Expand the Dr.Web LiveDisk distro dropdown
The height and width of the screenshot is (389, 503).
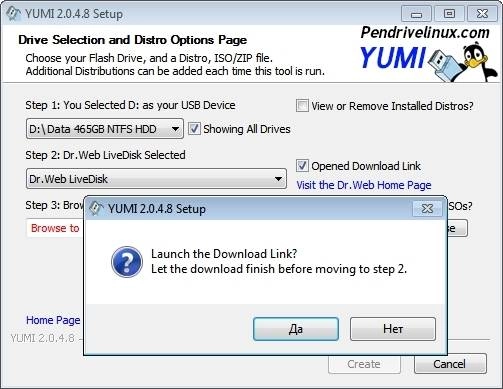pos(156,179)
